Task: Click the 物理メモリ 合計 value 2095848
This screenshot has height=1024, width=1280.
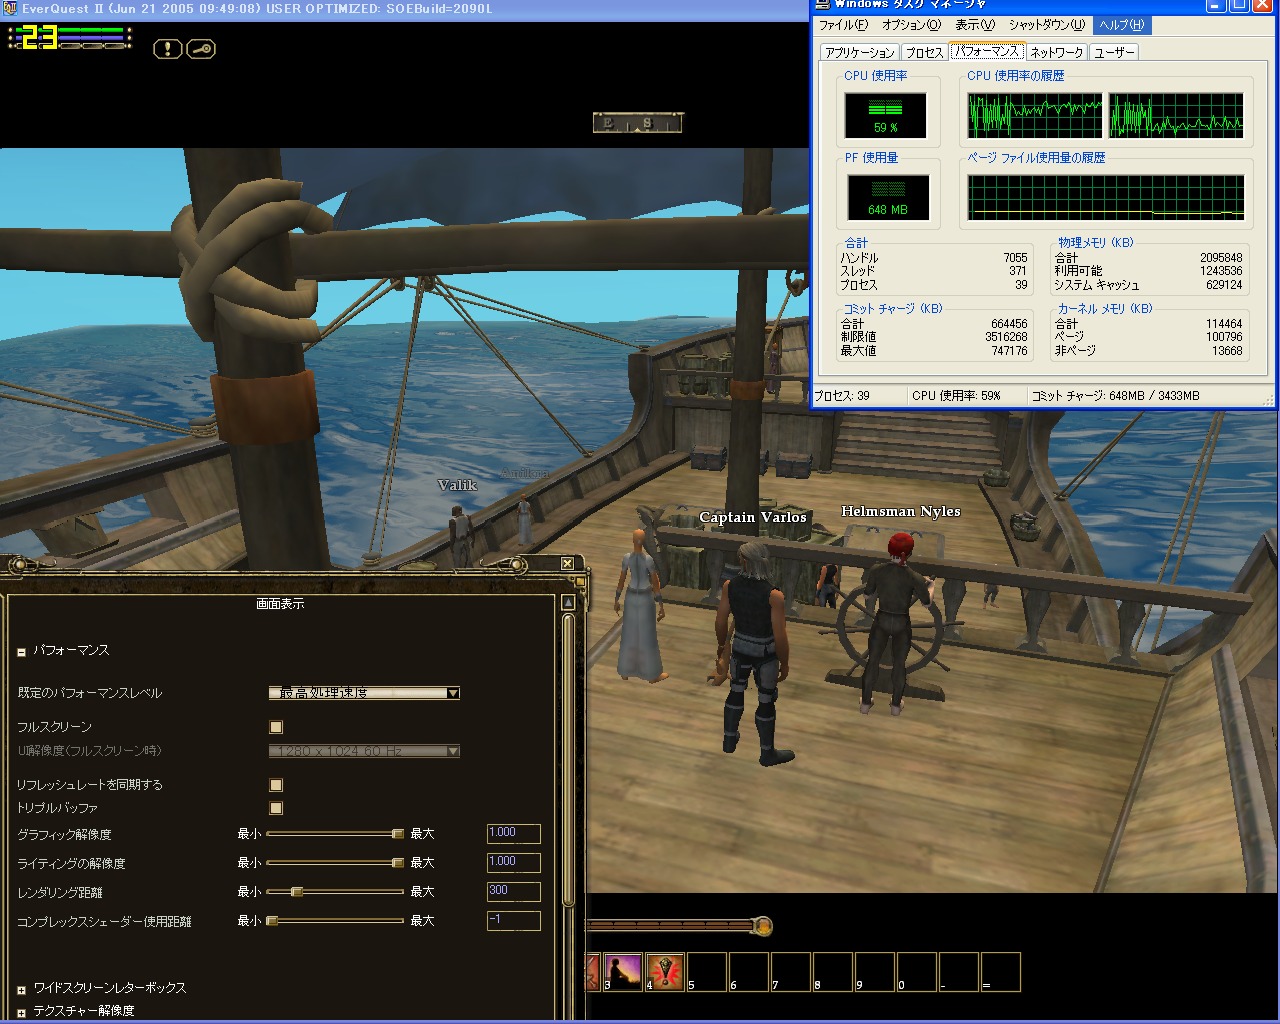Action: [1221, 258]
